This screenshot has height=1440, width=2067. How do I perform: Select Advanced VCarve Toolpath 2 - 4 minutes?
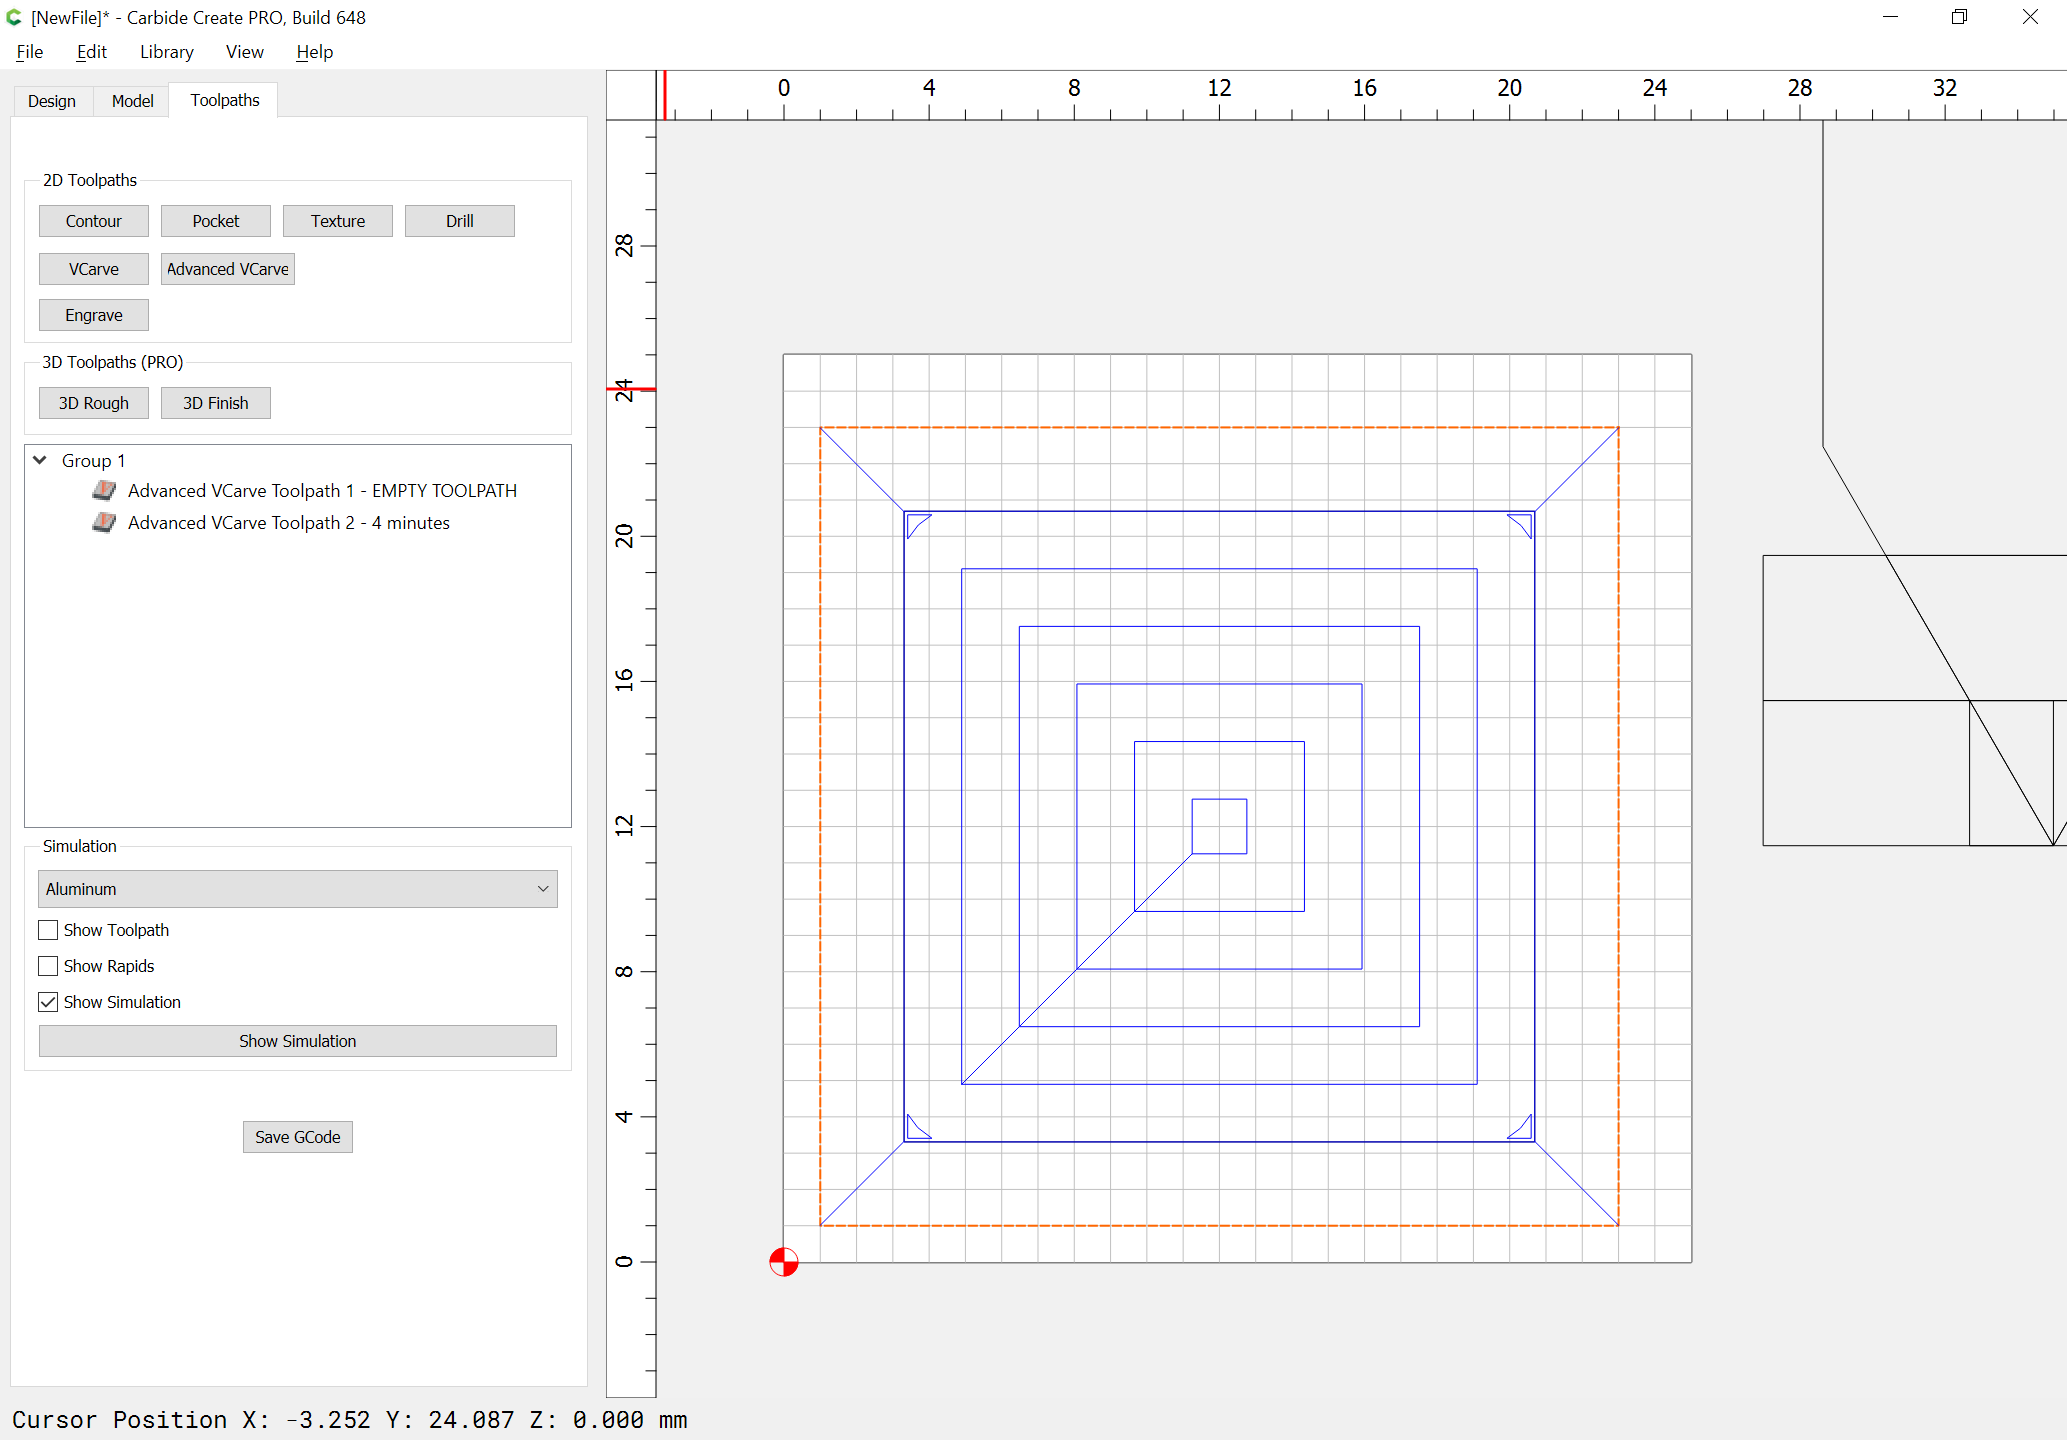pos(289,523)
